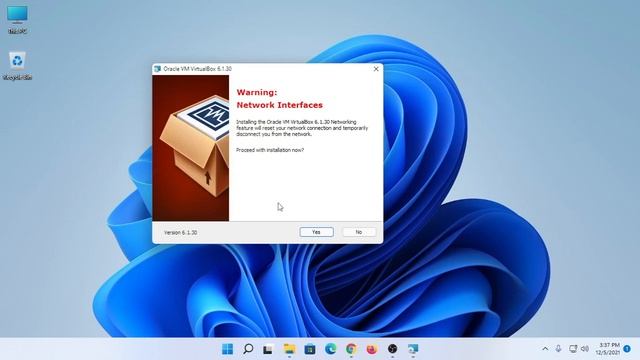This screenshot has width=640, height=360.
Task: Select the Recycle Bin desktop icon
Action: [x=17, y=65]
